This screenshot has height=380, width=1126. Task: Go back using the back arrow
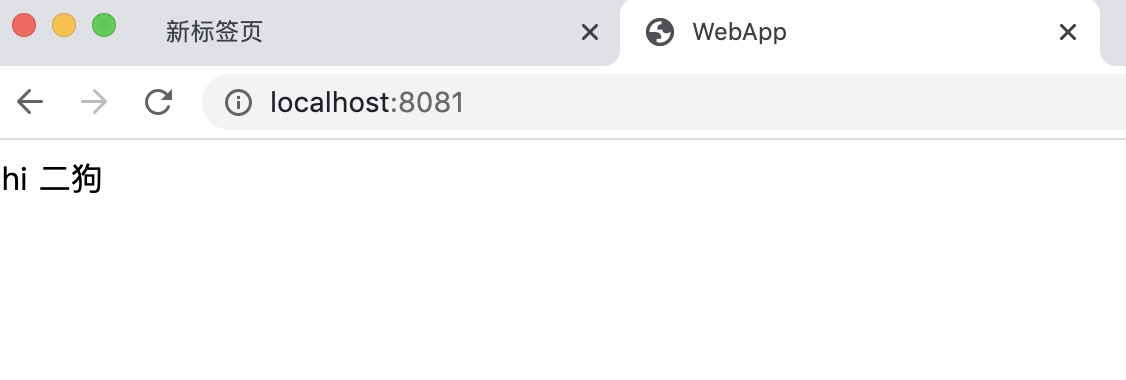(x=30, y=102)
